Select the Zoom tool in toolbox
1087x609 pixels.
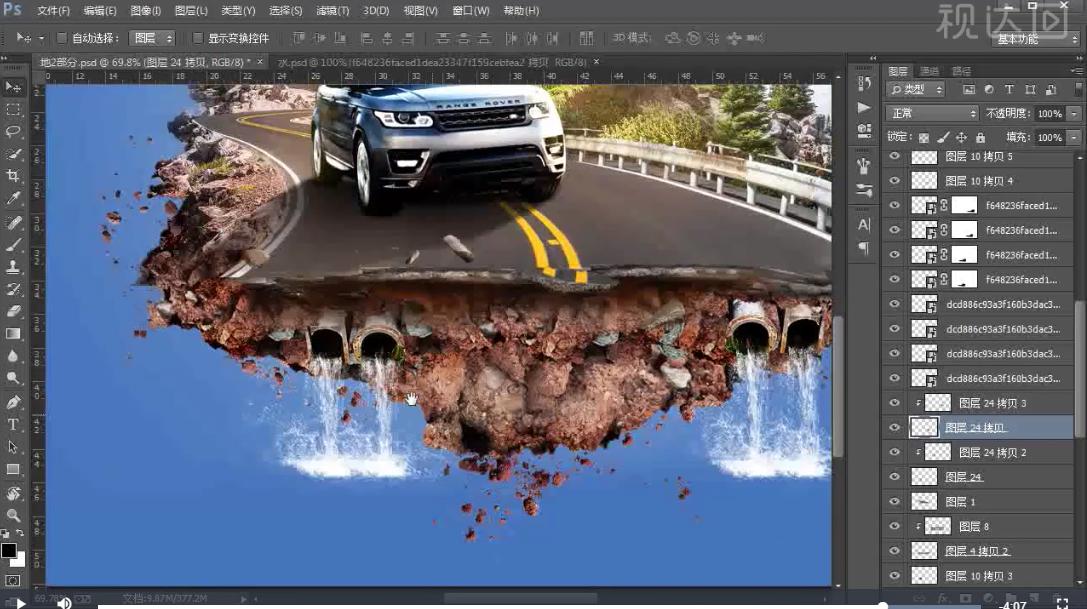pyautogui.click(x=14, y=515)
